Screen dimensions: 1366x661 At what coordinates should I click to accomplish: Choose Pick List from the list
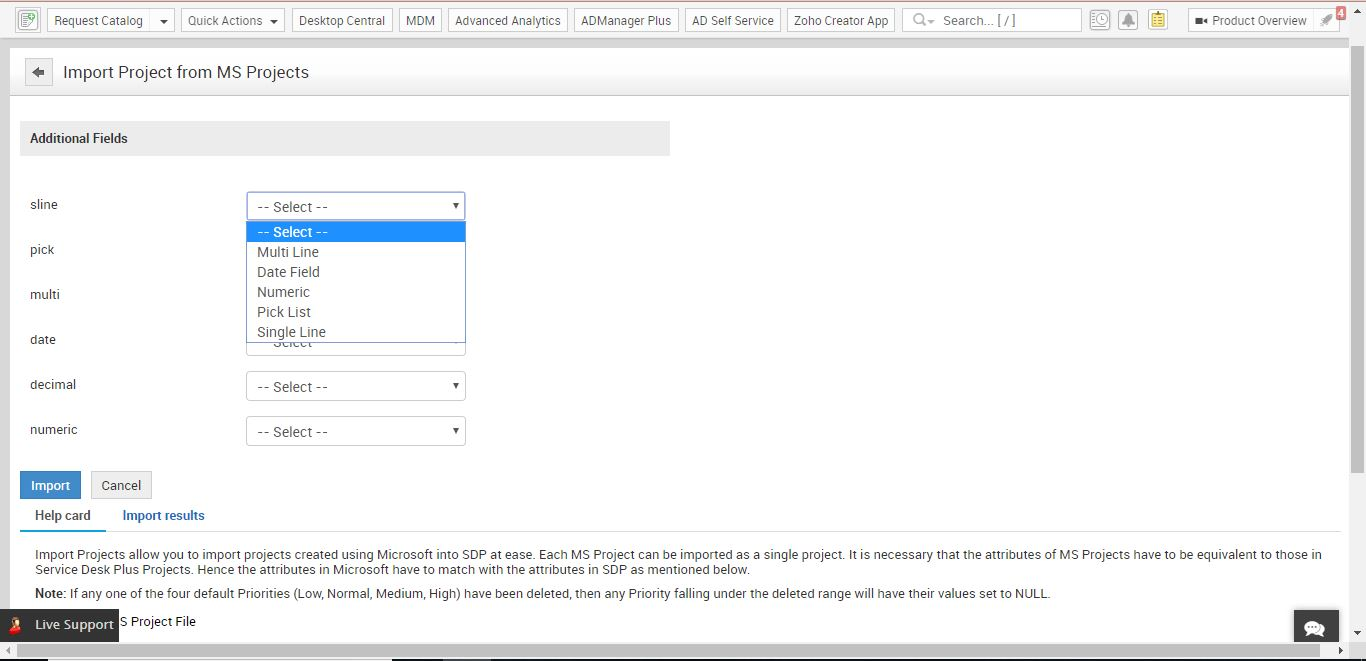[356, 312]
